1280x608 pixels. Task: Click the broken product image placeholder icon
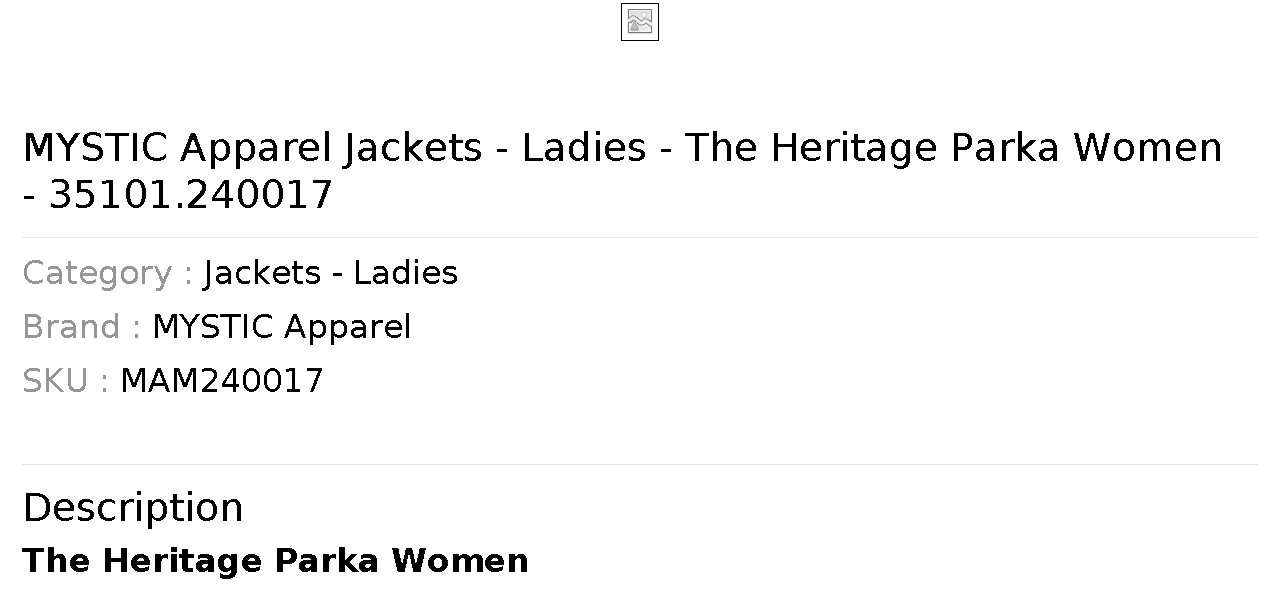pos(640,22)
